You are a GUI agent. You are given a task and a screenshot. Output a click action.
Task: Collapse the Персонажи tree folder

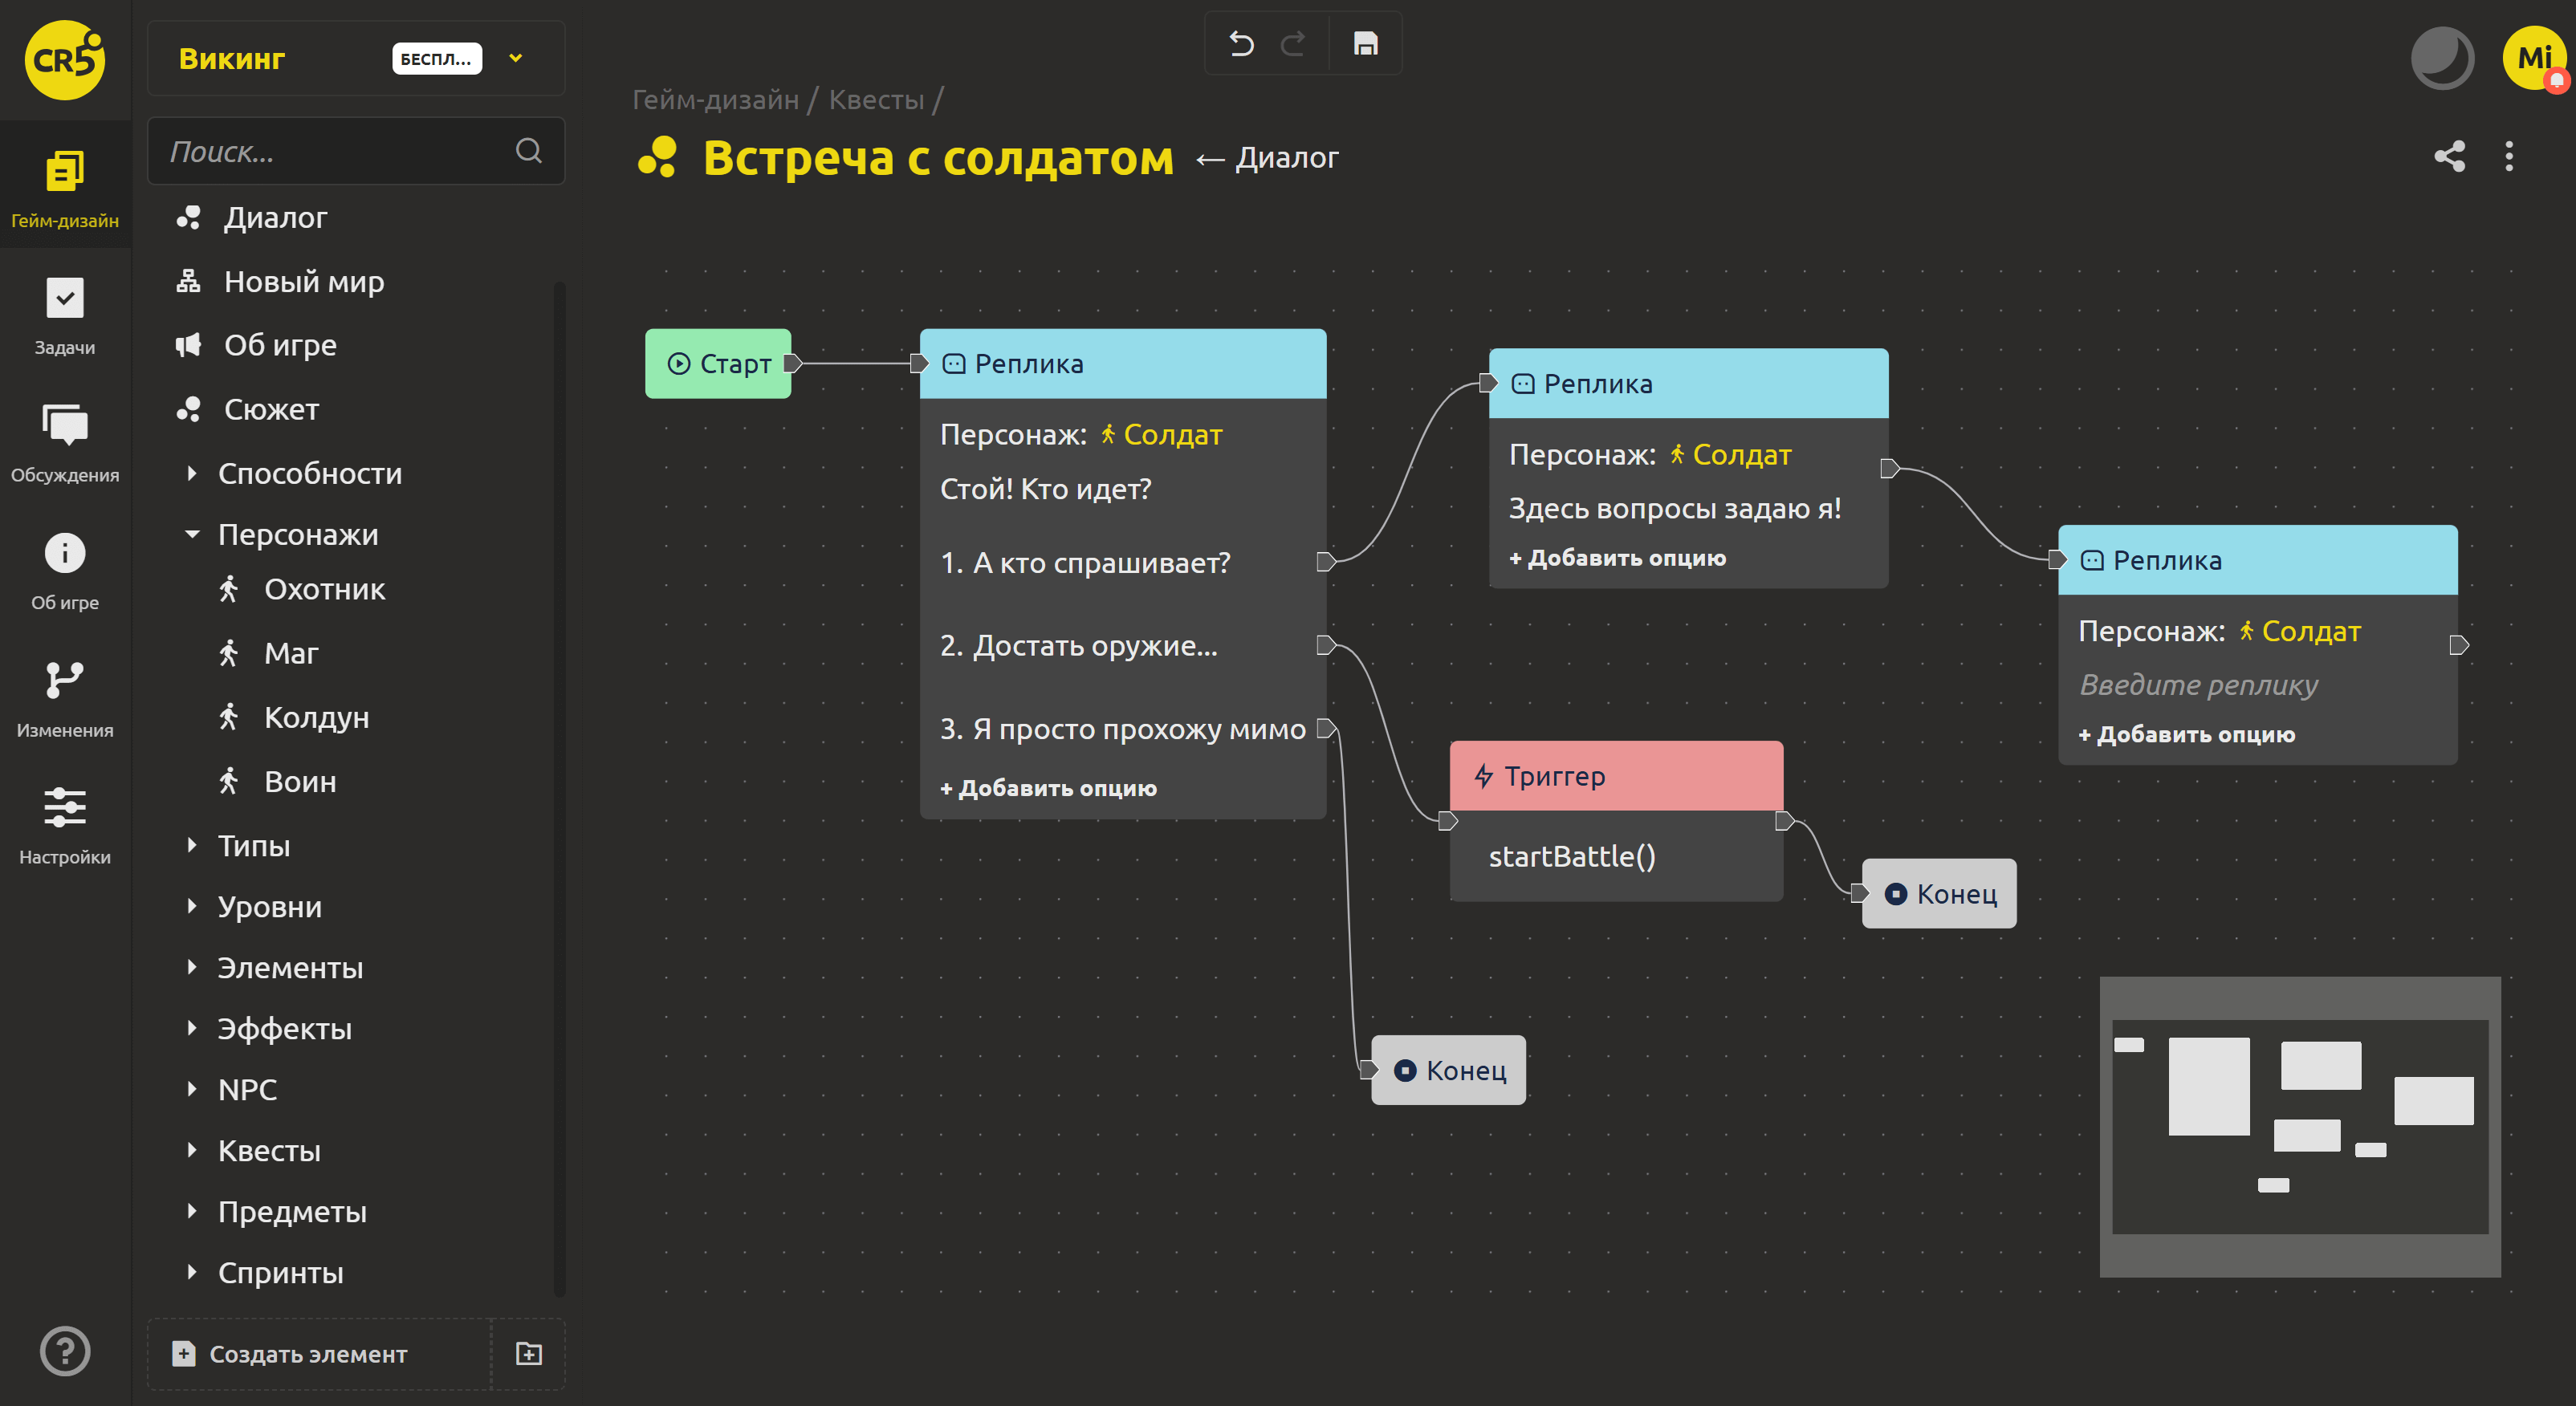pyautogui.click(x=192, y=534)
